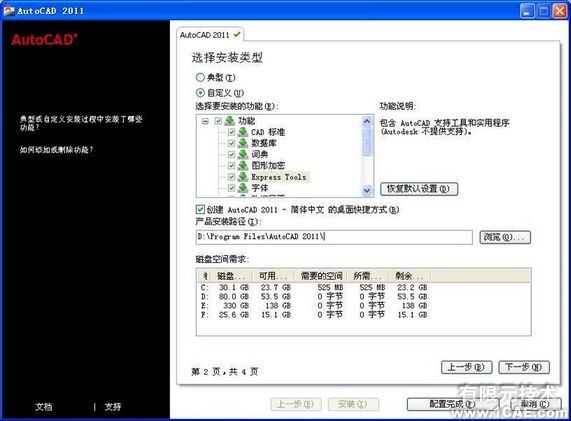Select the 典型 installation radio button

point(200,77)
